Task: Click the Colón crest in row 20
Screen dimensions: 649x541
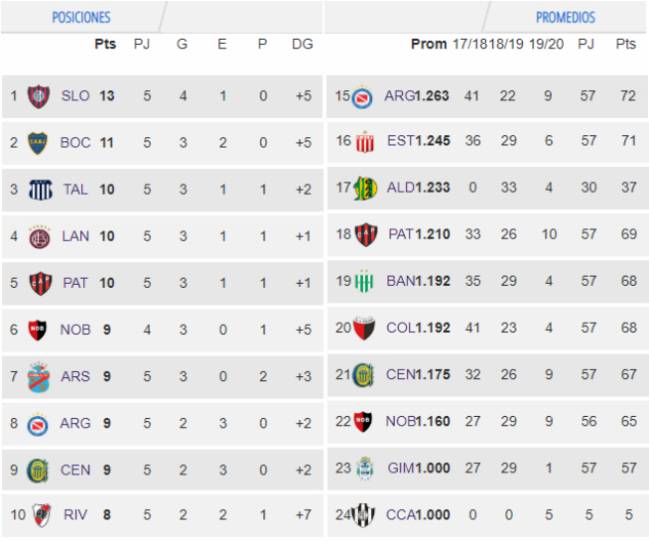Action: pos(364,328)
